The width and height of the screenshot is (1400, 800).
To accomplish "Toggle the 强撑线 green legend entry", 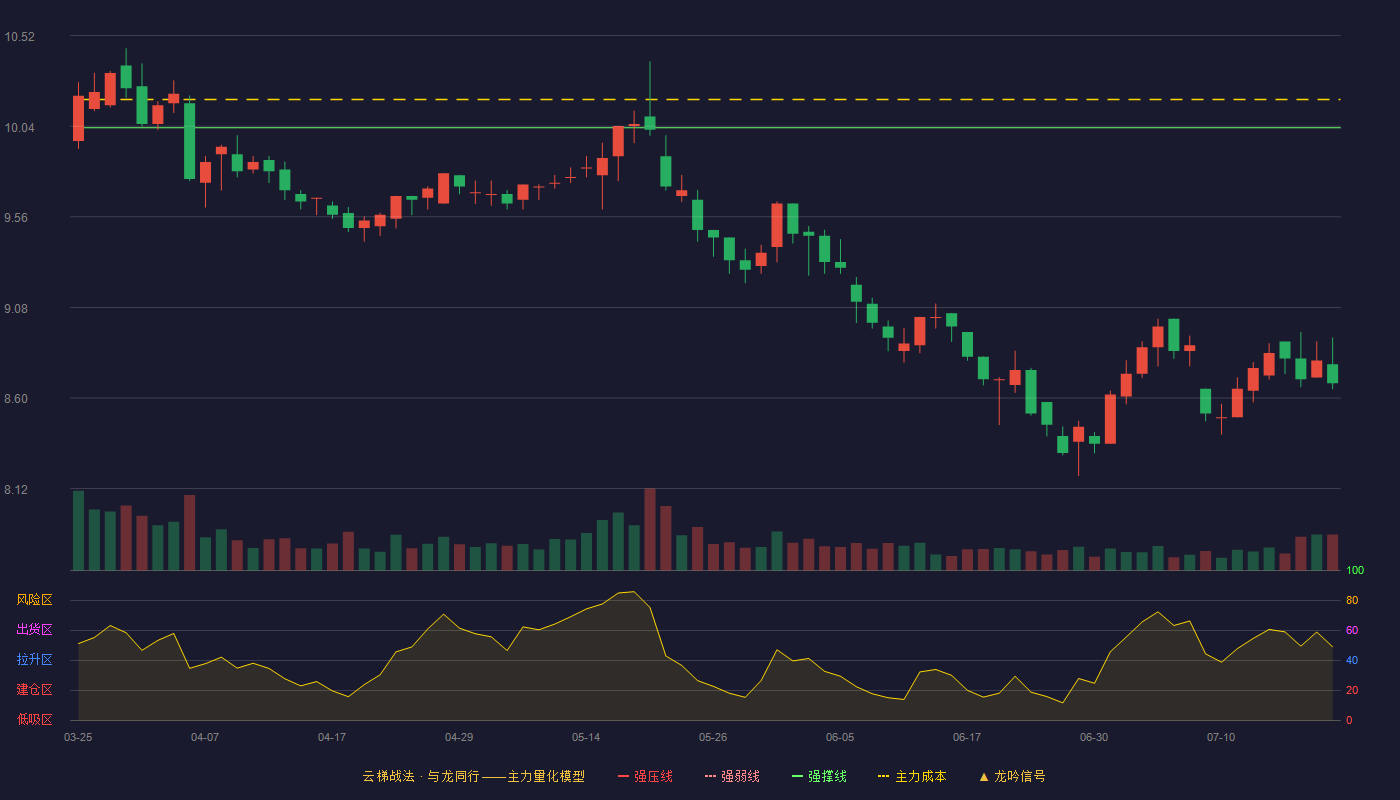I will [819, 776].
